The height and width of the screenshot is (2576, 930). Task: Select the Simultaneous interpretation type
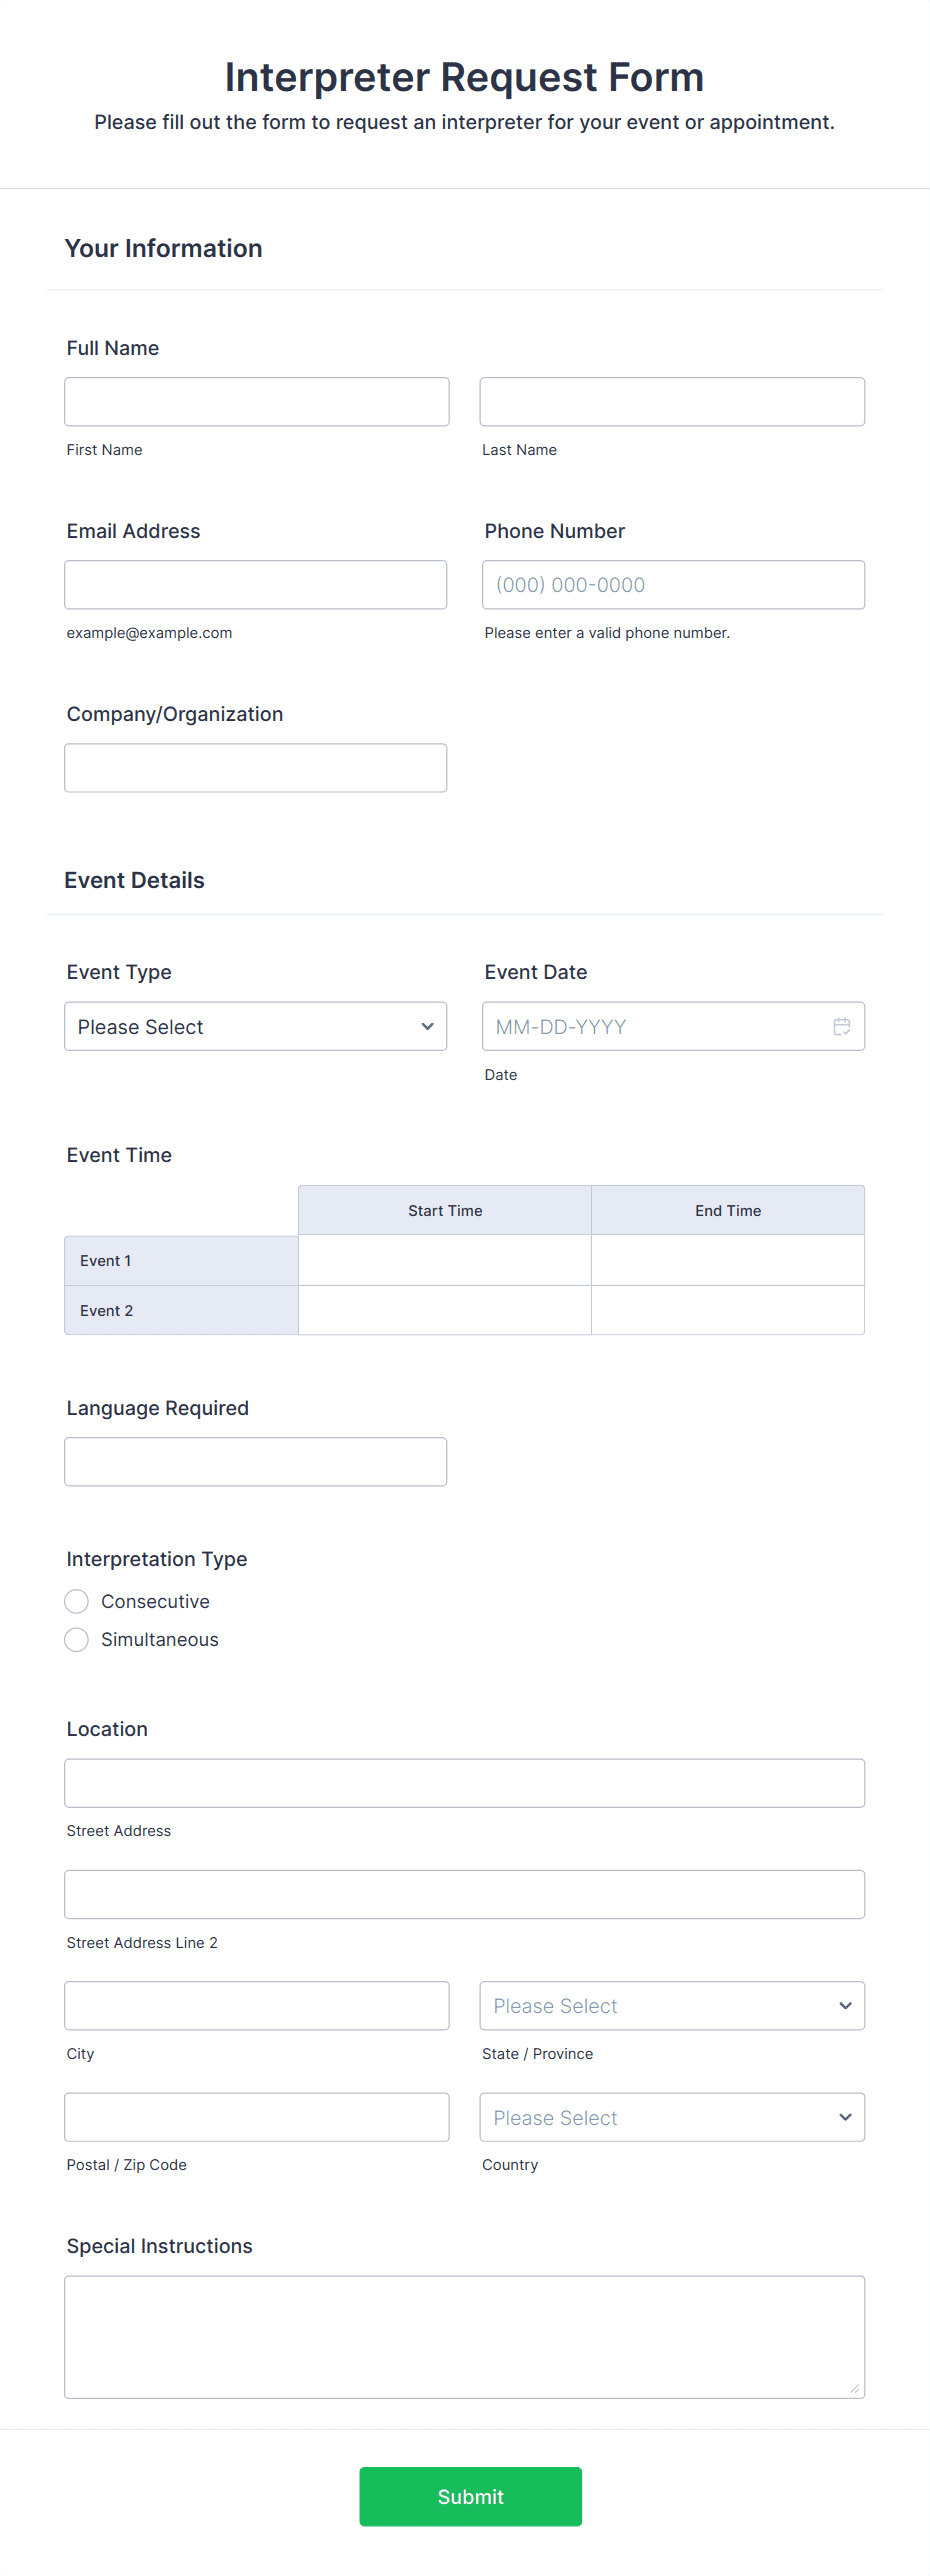point(77,1639)
